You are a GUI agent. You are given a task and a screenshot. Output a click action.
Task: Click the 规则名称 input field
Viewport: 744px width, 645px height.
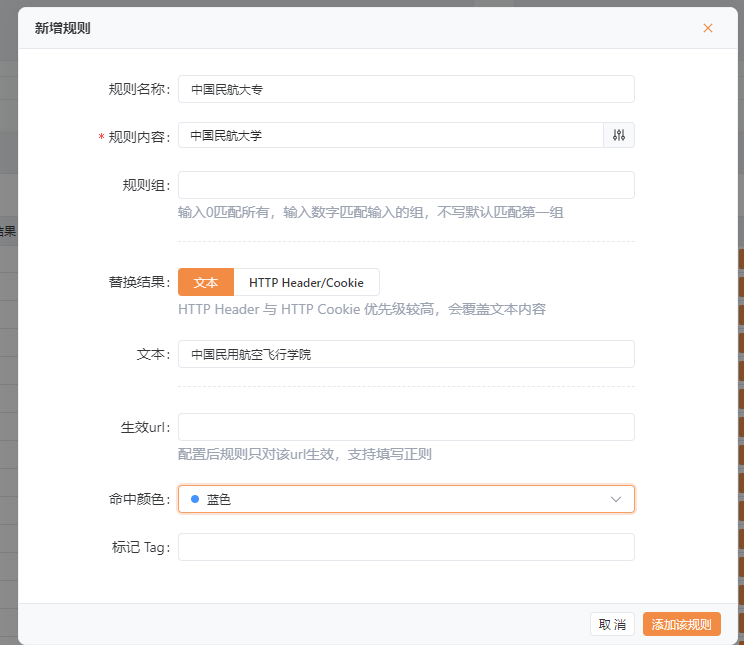pyautogui.click(x=406, y=89)
